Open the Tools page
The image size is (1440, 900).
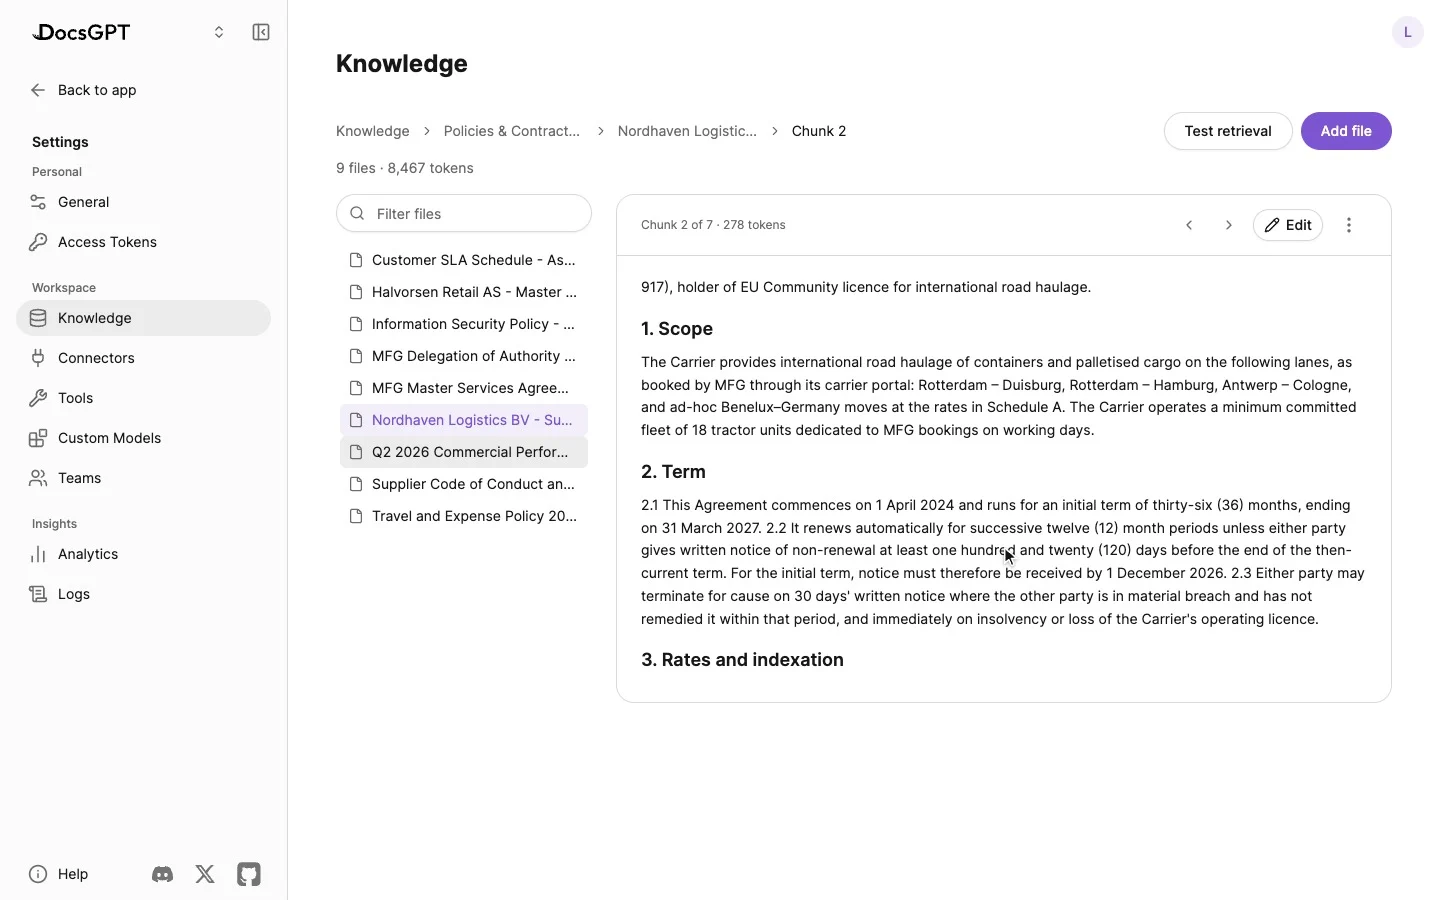coord(143,398)
